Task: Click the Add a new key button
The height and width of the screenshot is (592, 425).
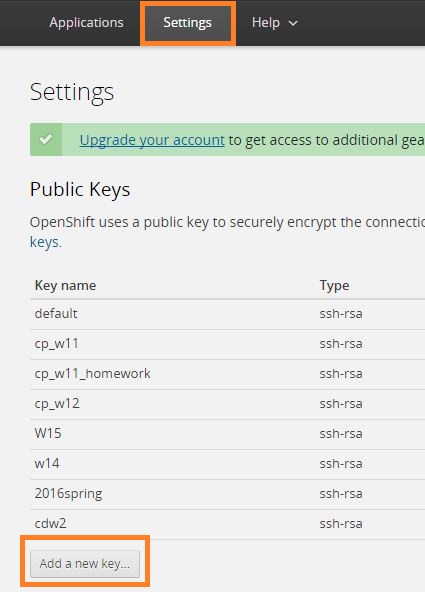Action: pyautogui.click(x=85, y=564)
